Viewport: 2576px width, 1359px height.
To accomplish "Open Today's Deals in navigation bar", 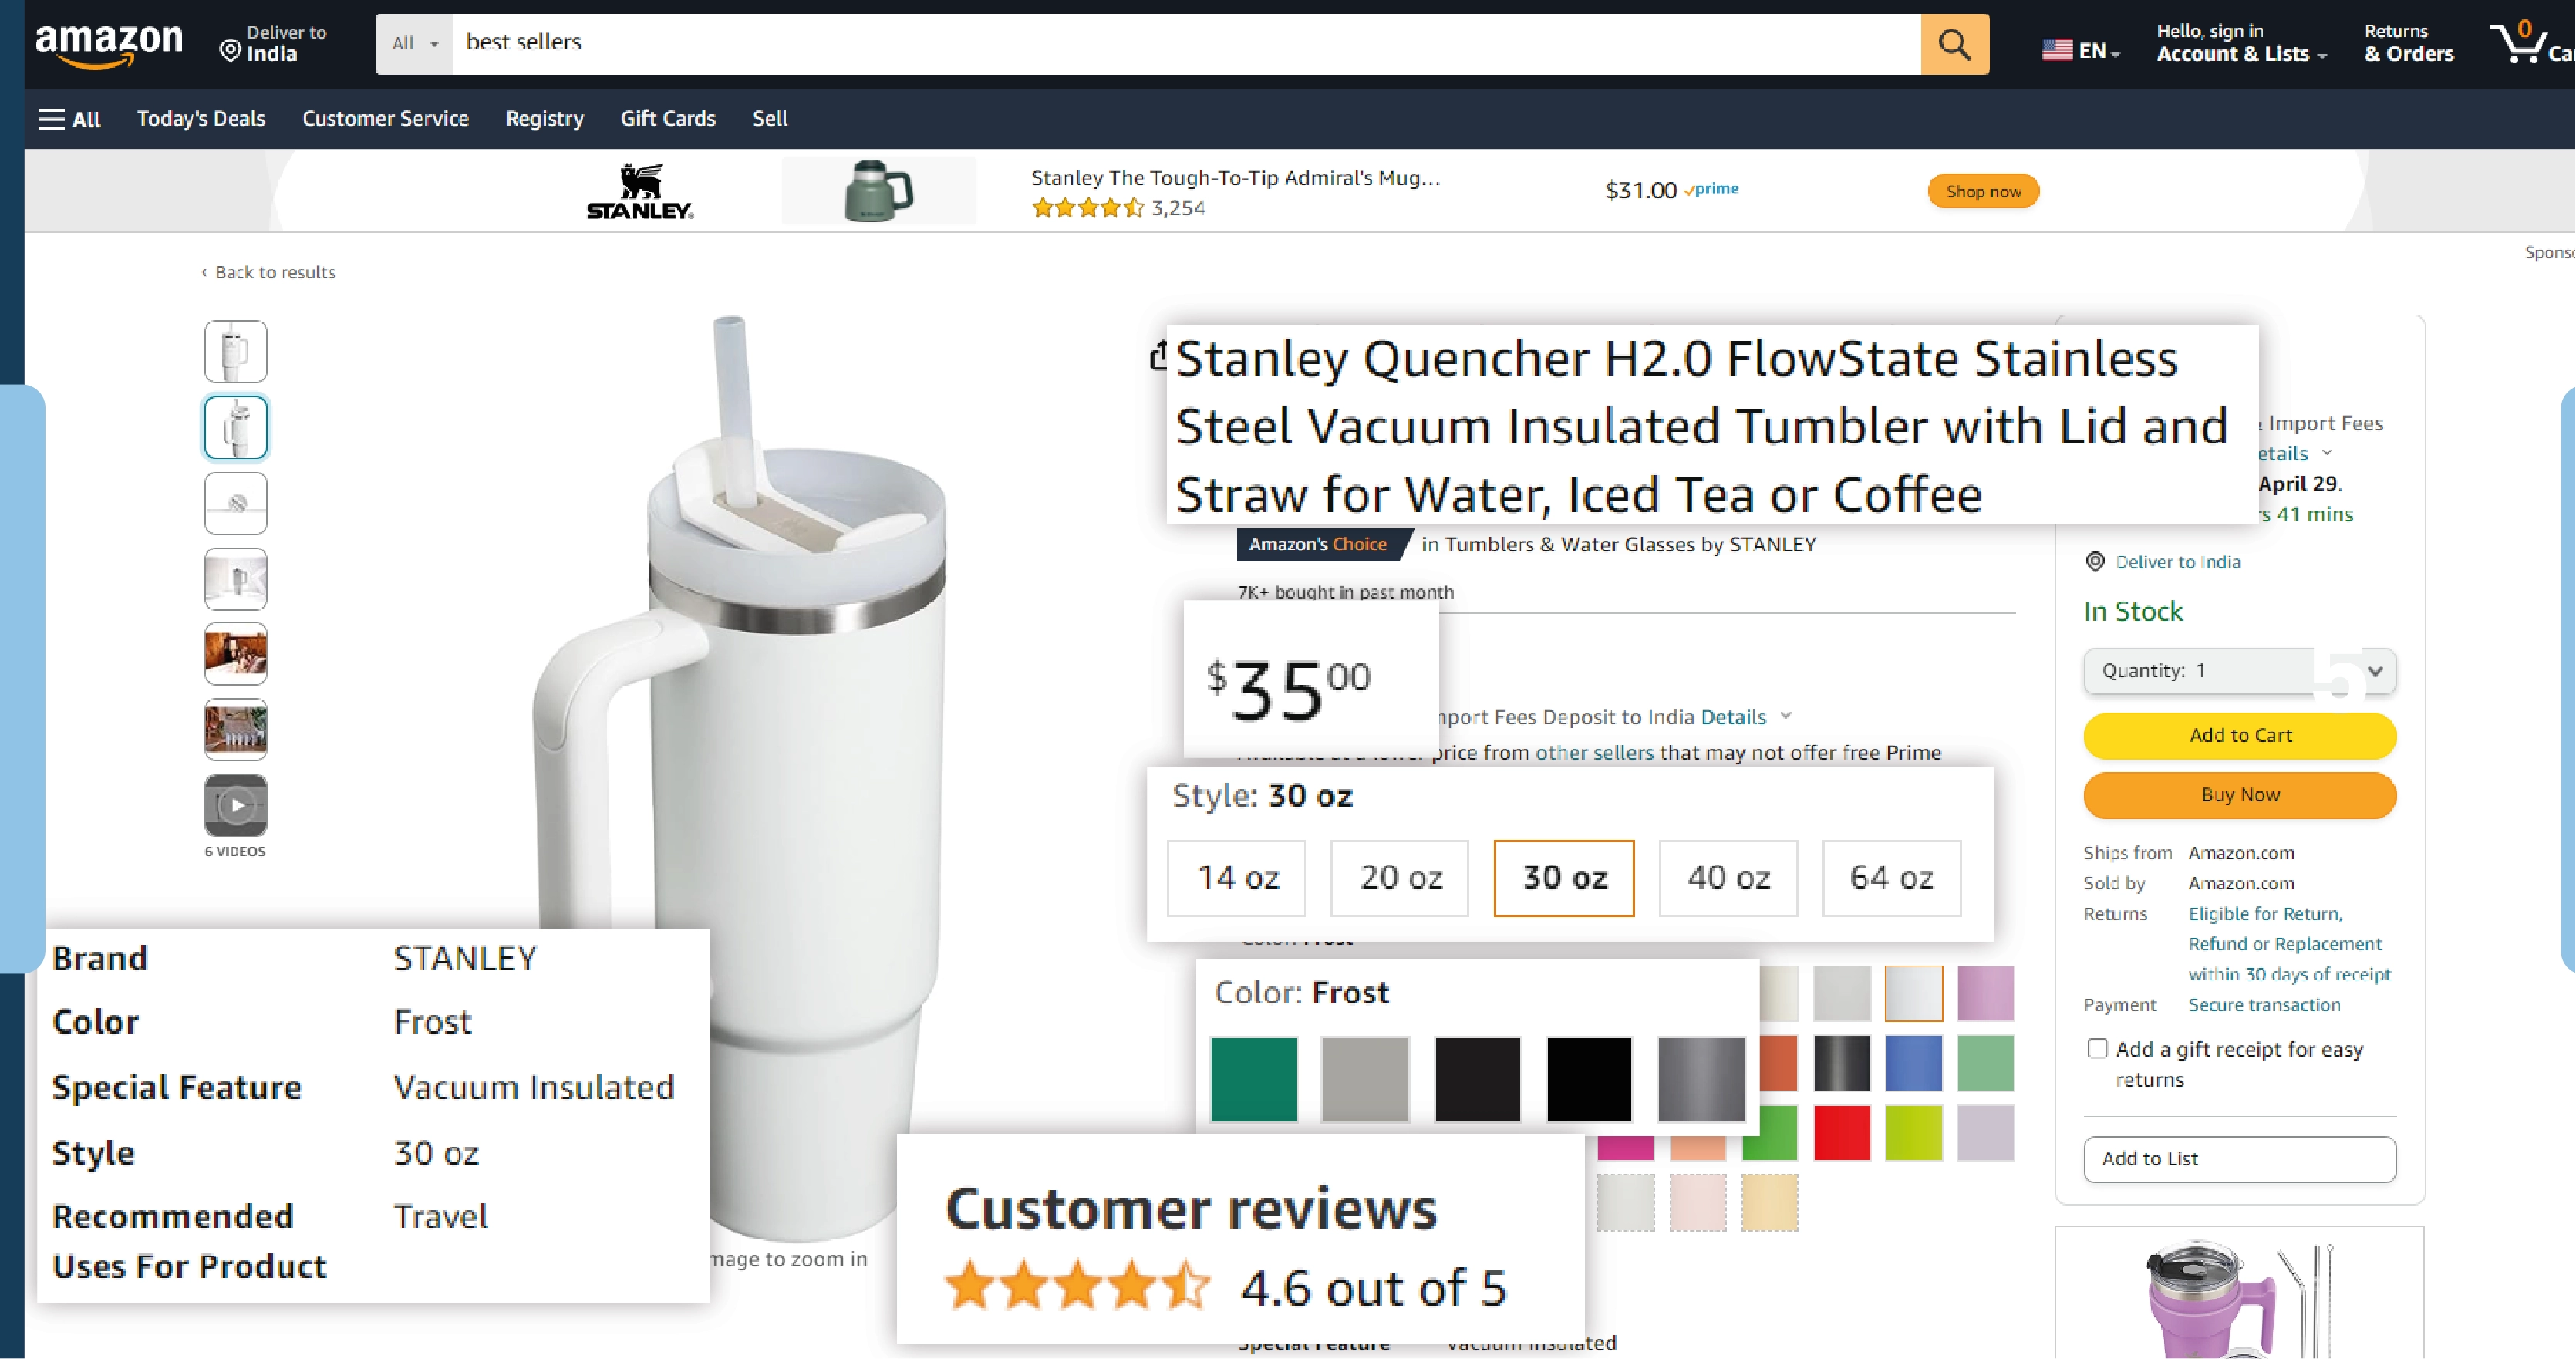I will [201, 119].
